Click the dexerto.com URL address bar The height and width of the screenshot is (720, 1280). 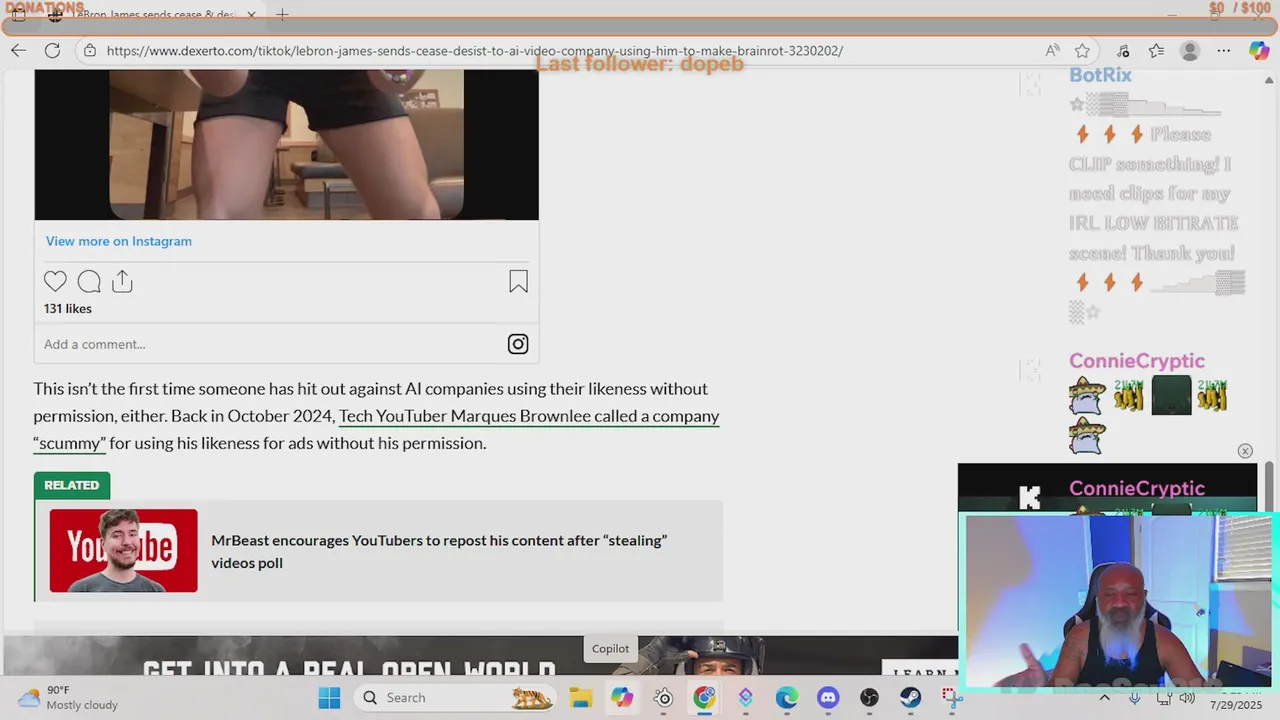(475, 50)
